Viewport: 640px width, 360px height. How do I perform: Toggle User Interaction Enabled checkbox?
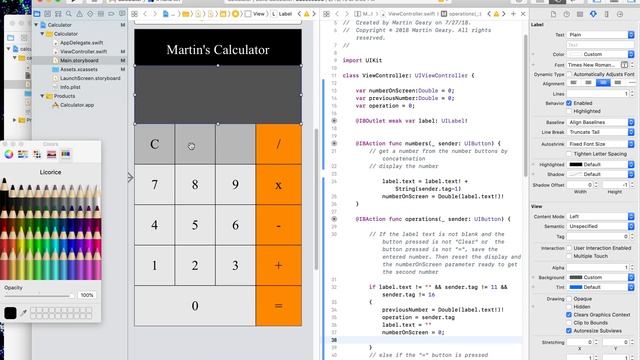[569, 248]
